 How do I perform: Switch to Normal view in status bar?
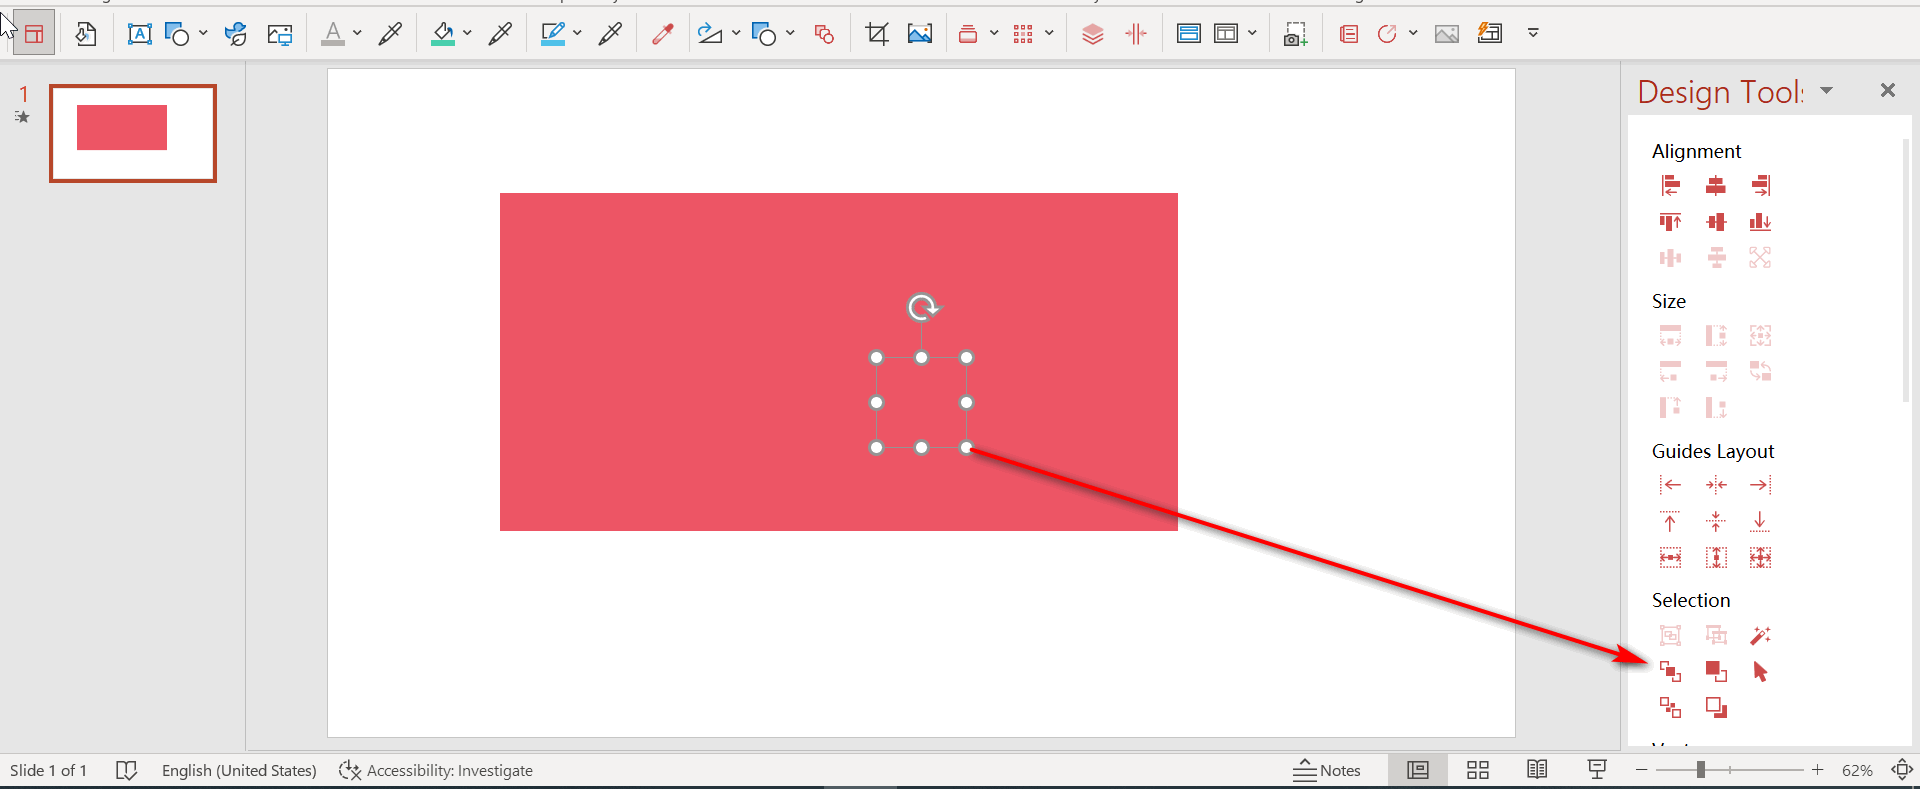pos(1418,770)
